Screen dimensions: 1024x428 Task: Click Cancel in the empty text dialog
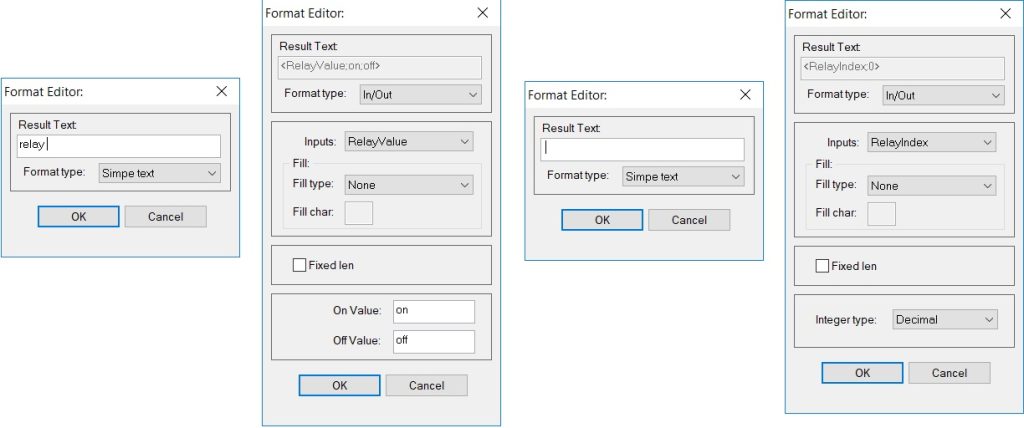click(x=689, y=220)
